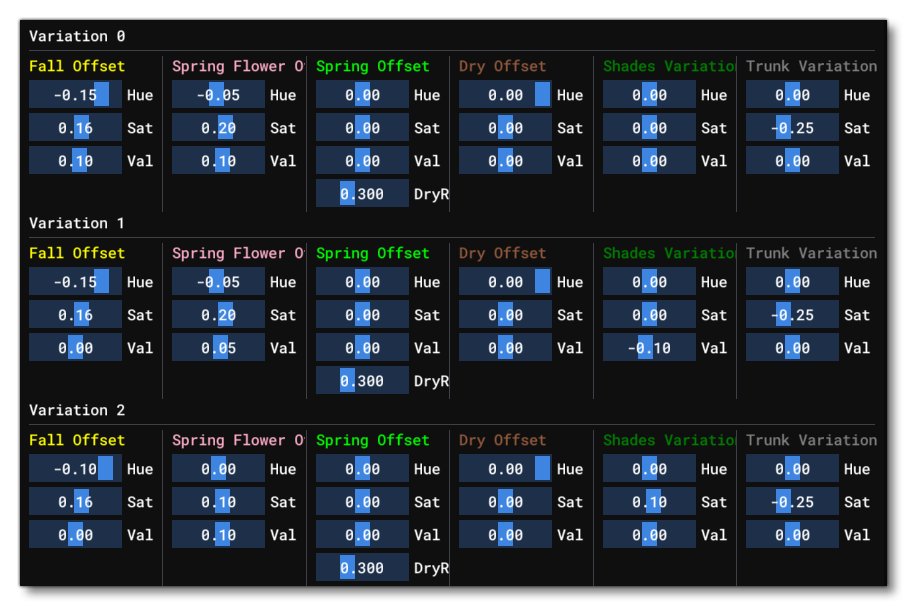The height and width of the screenshot is (606, 907).
Task: Click Variation 1 Spring Offset Hue slider
Action: tap(362, 281)
